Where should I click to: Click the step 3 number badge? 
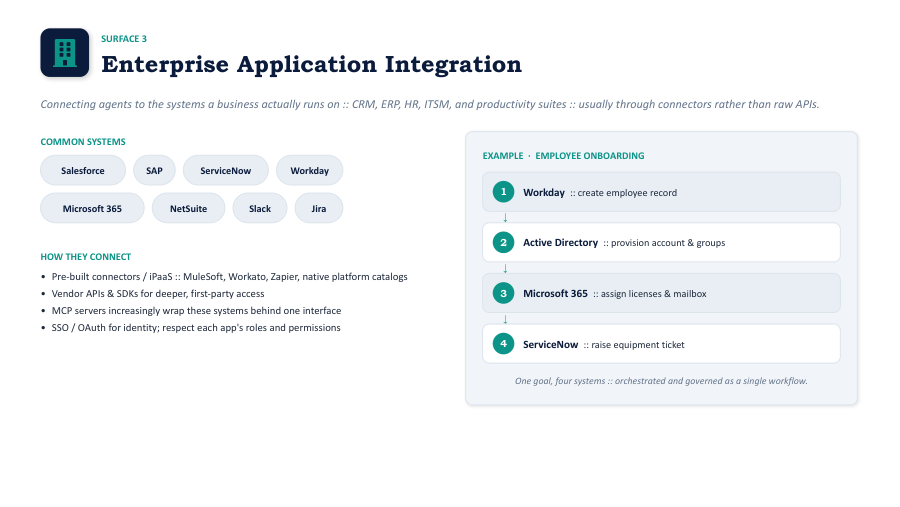pos(503,293)
